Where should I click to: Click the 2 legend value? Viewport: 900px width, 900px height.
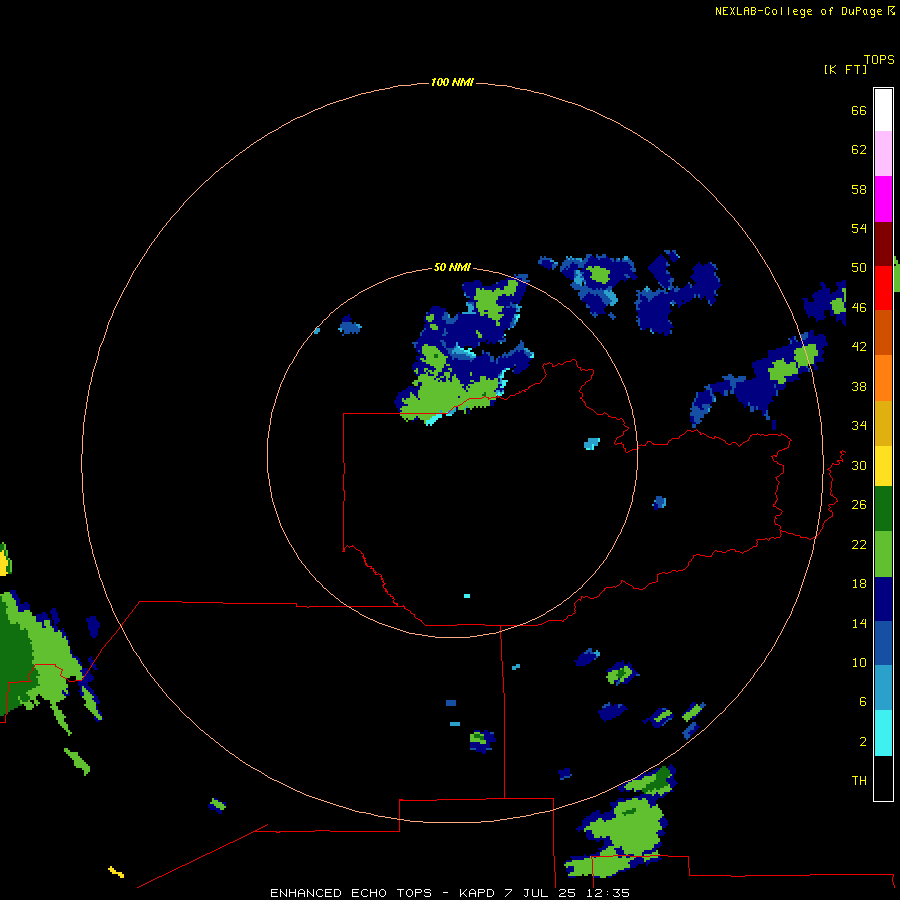(x=862, y=742)
